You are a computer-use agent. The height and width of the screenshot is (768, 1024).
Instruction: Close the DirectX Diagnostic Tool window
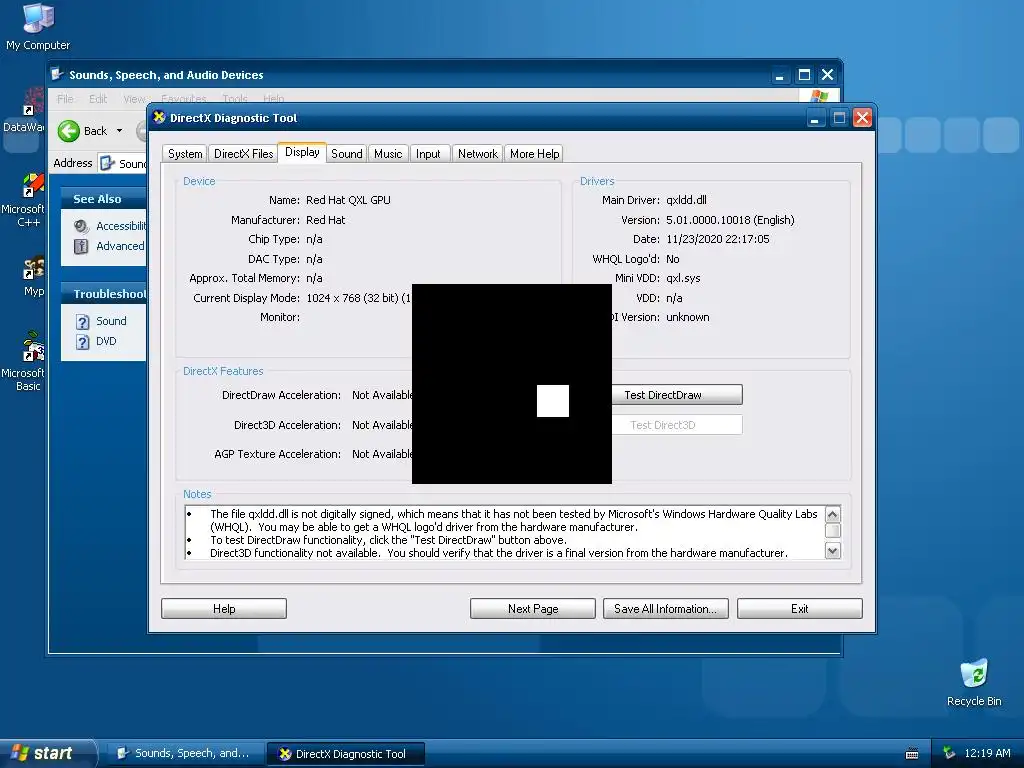pyautogui.click(x=863, y=118)
